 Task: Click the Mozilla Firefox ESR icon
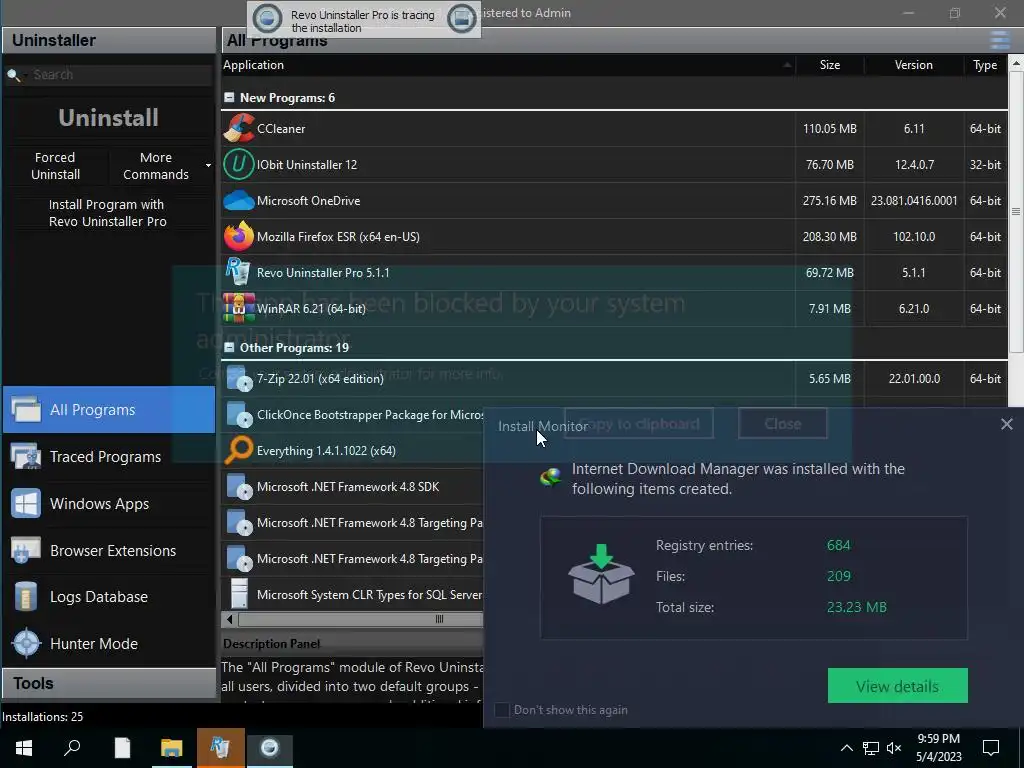click(238, 236)
